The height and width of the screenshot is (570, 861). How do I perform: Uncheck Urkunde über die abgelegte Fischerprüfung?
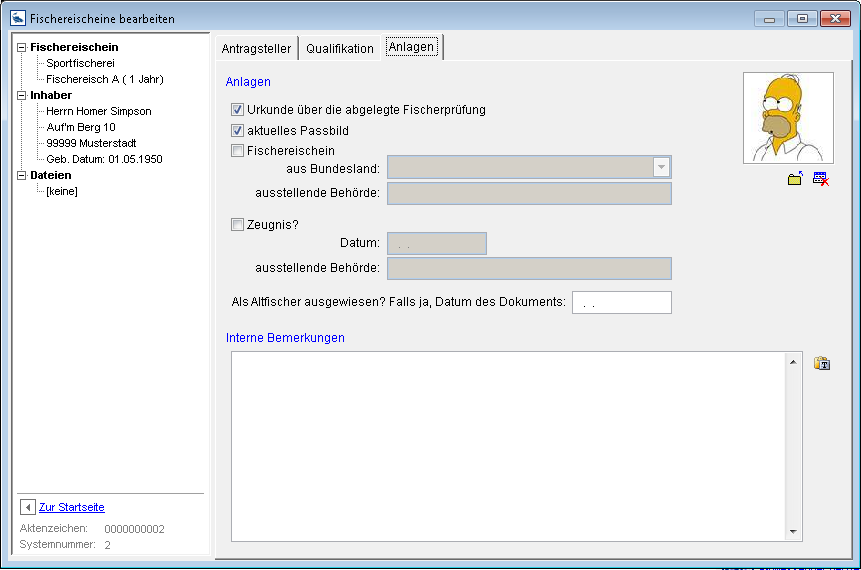tap(238, 110)
